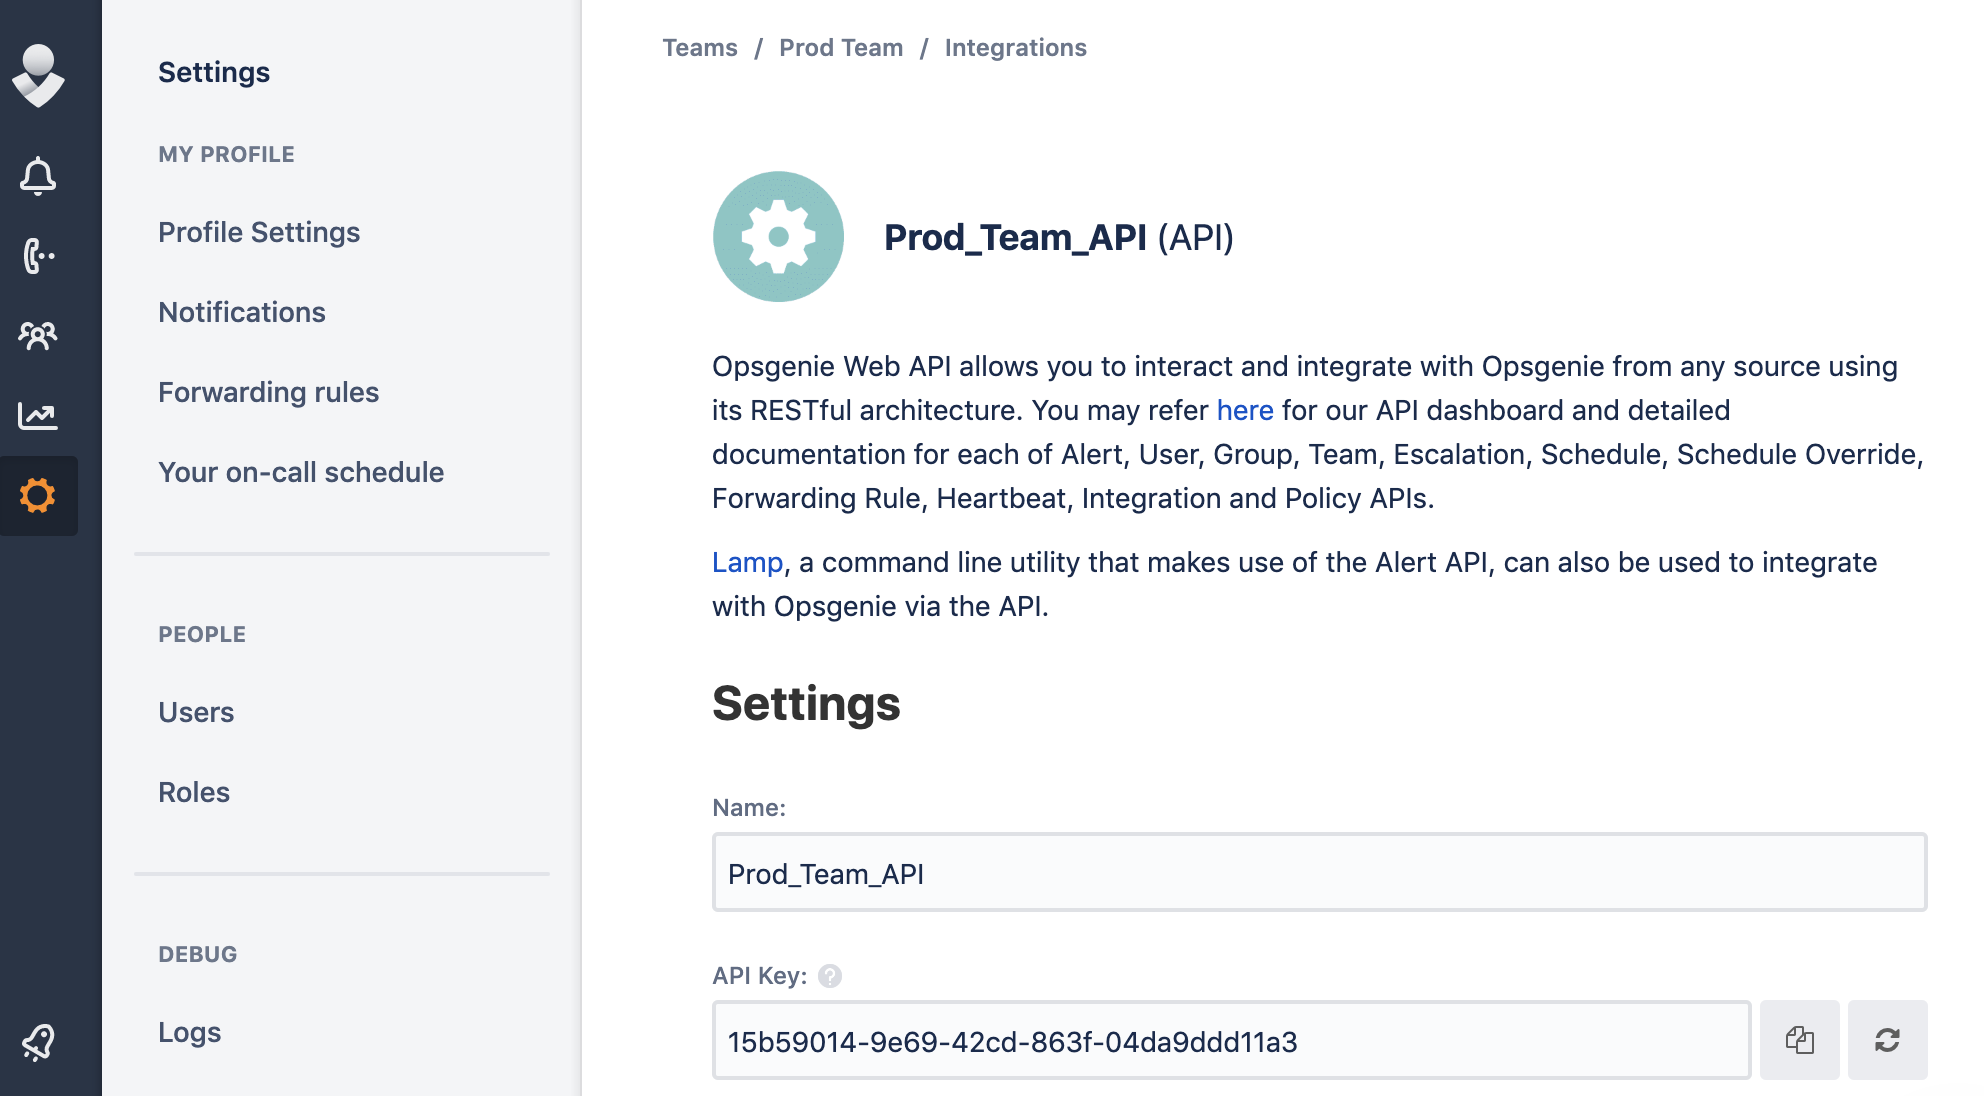
Task: Open Roles under People
Action: click(194, 792)
